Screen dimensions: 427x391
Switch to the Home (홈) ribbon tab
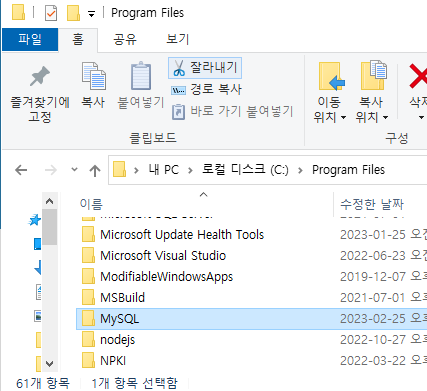[x=78, y=40]
